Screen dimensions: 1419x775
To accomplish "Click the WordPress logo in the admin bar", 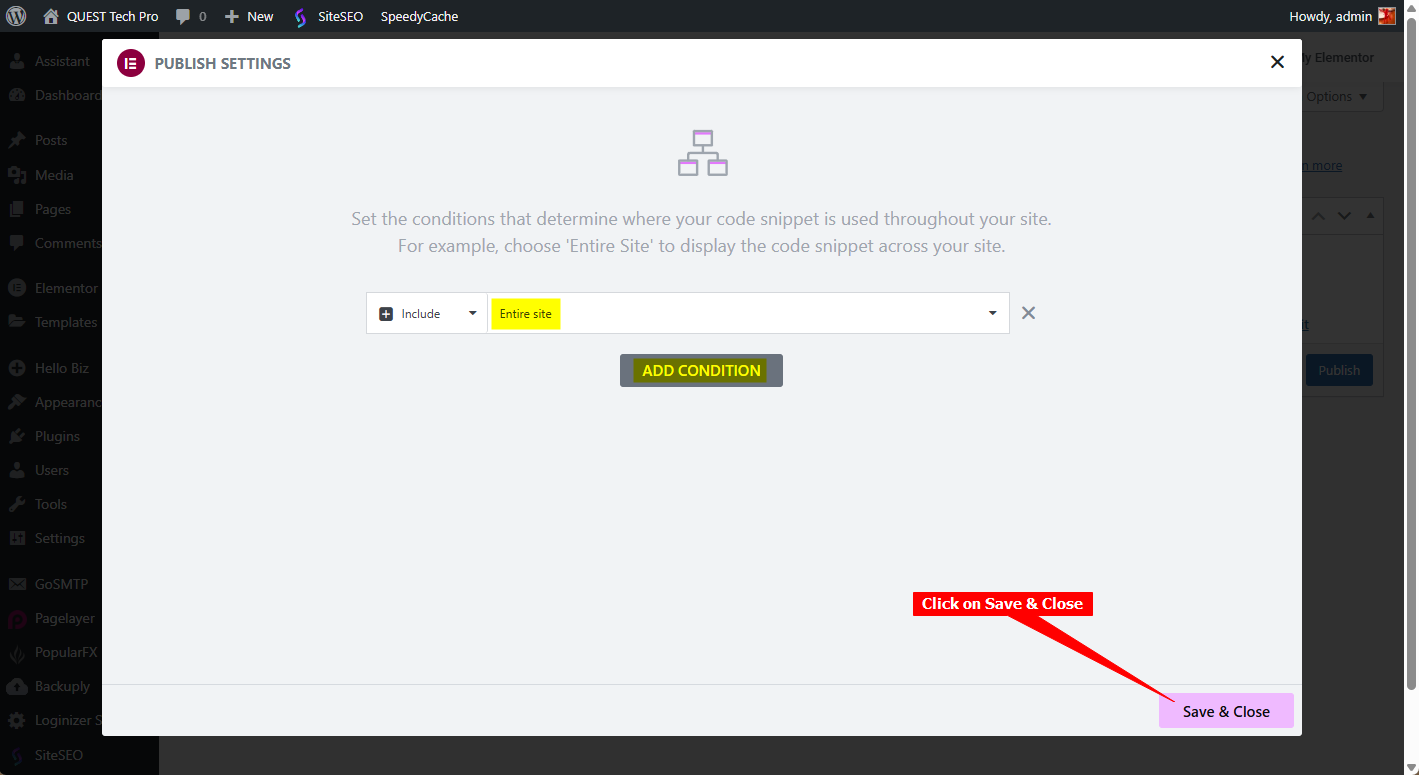I will pos(16,16).
